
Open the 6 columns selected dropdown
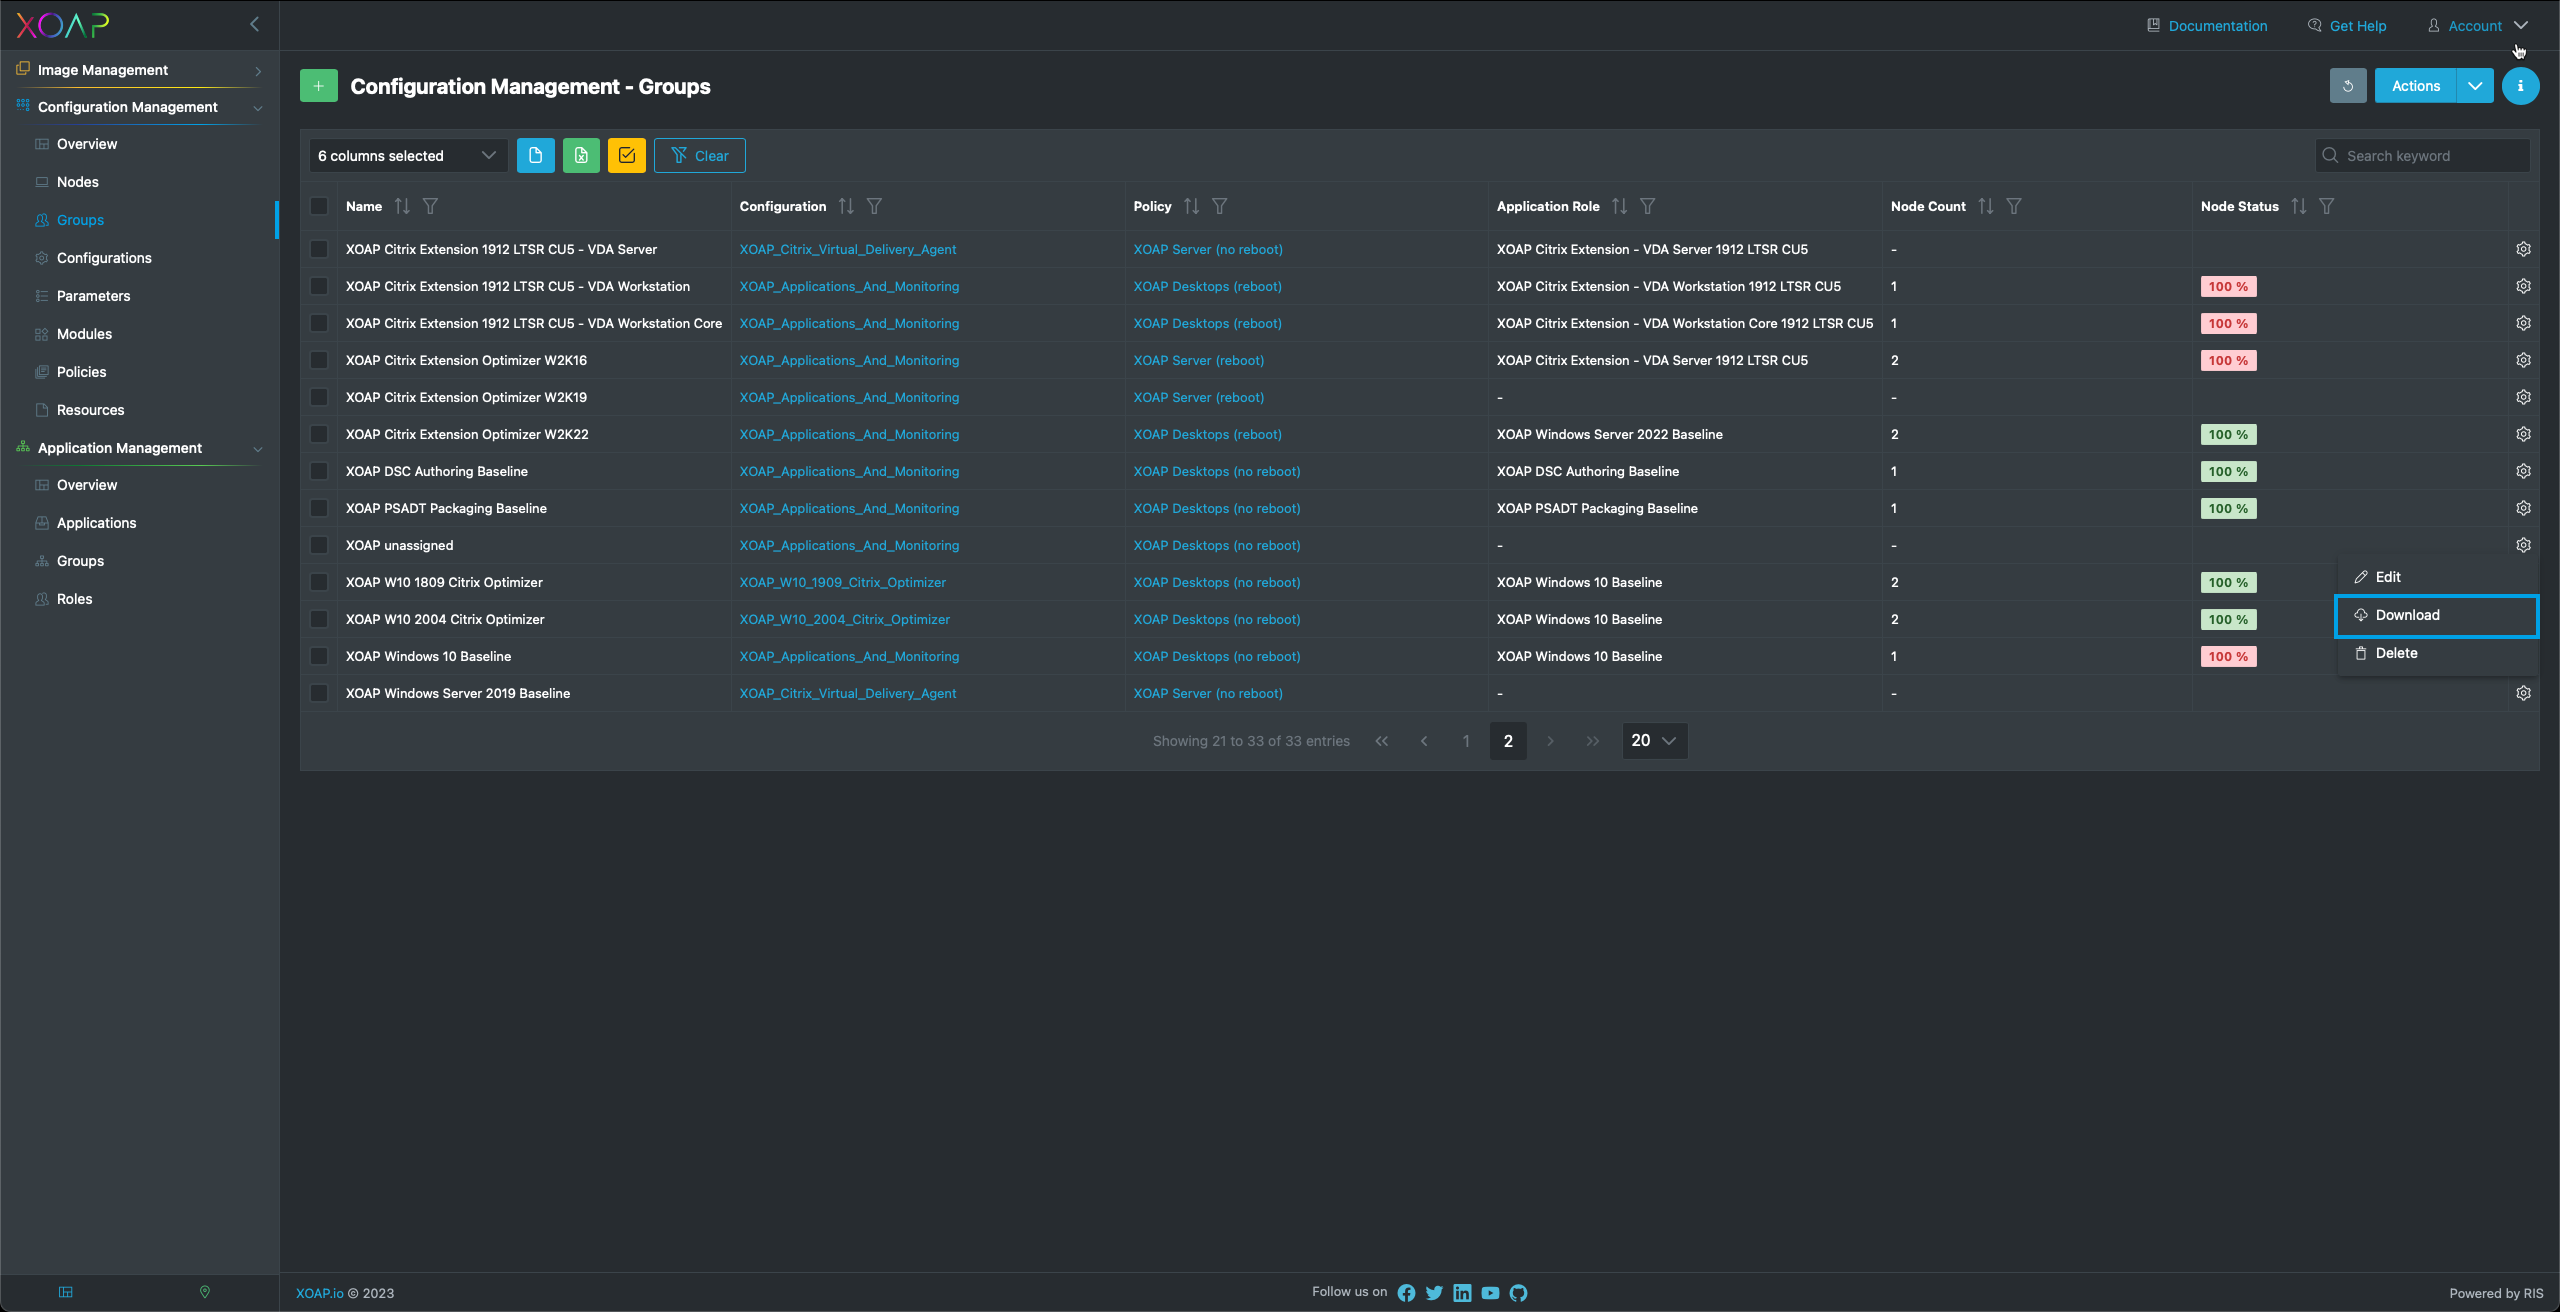(407, 156)
